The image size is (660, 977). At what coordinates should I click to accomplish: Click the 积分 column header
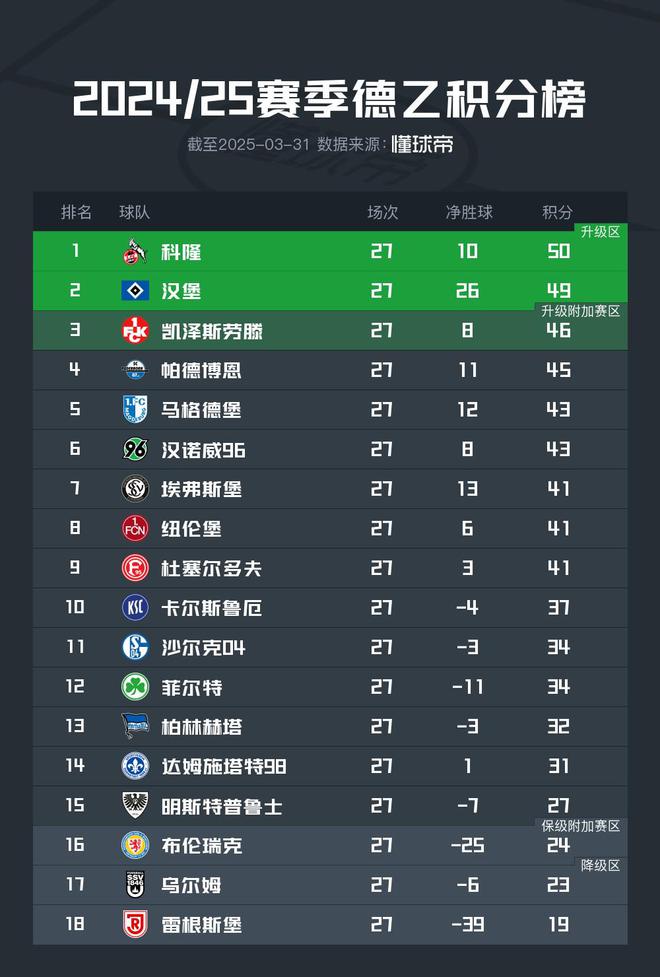(557, 212)
